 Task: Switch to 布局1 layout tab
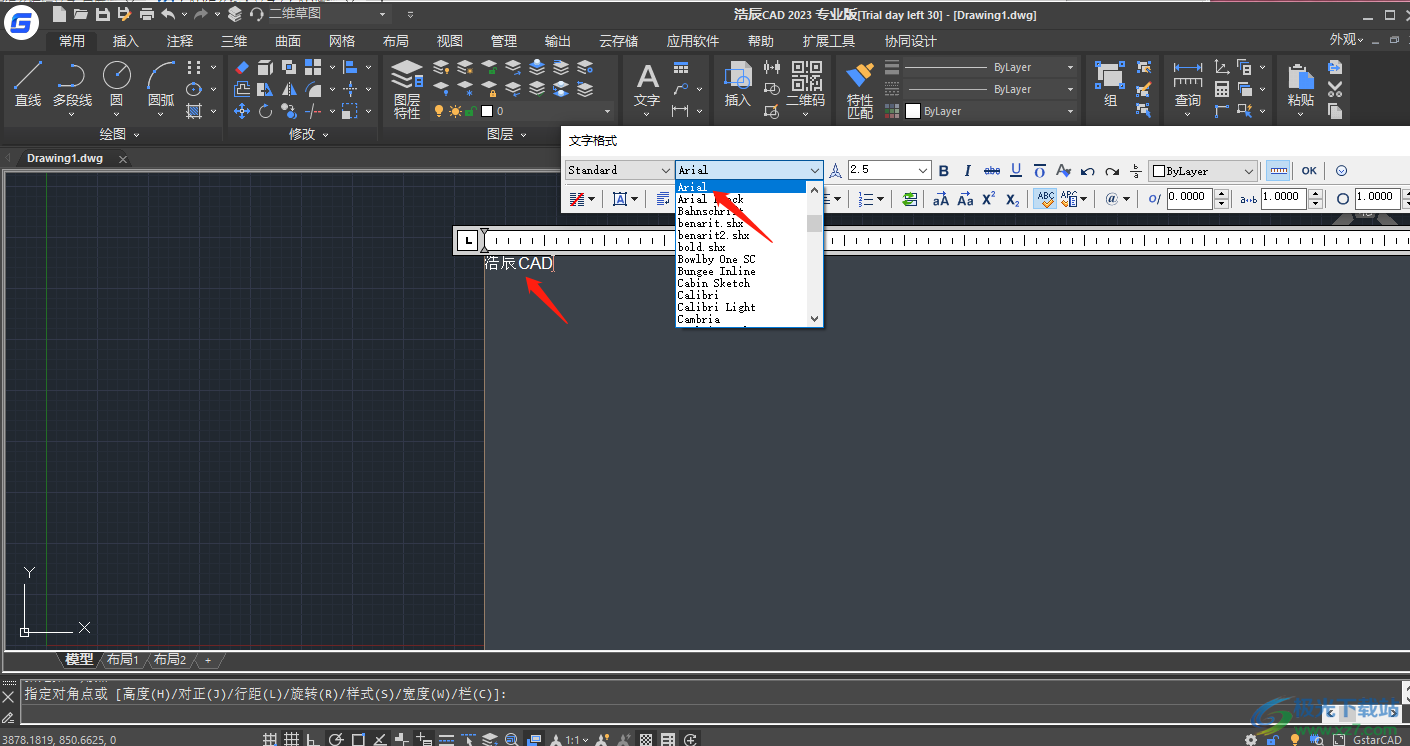point(123,659)
